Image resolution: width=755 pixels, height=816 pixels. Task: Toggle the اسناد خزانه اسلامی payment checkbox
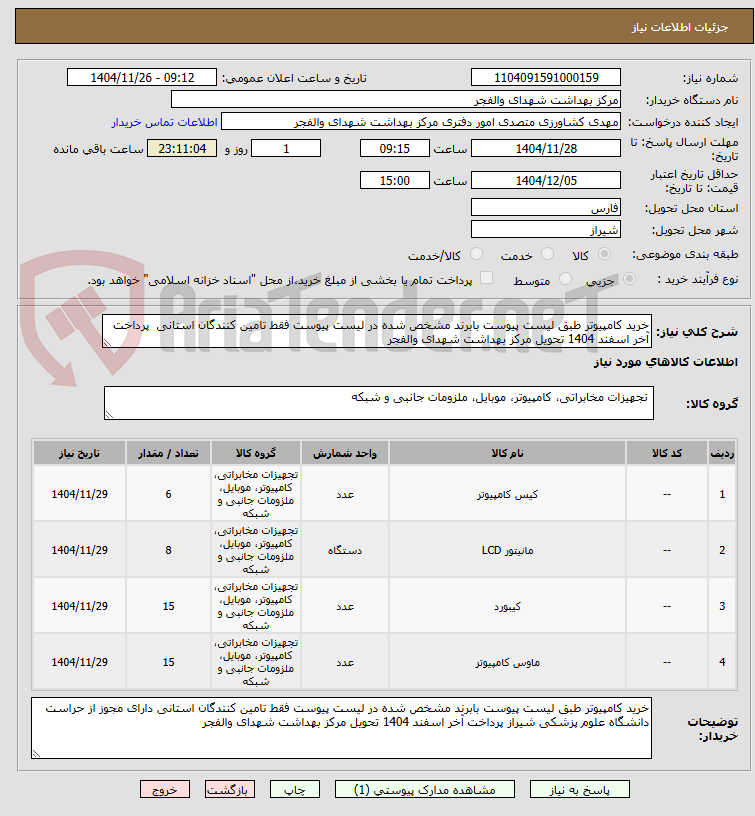coord(486,278)
